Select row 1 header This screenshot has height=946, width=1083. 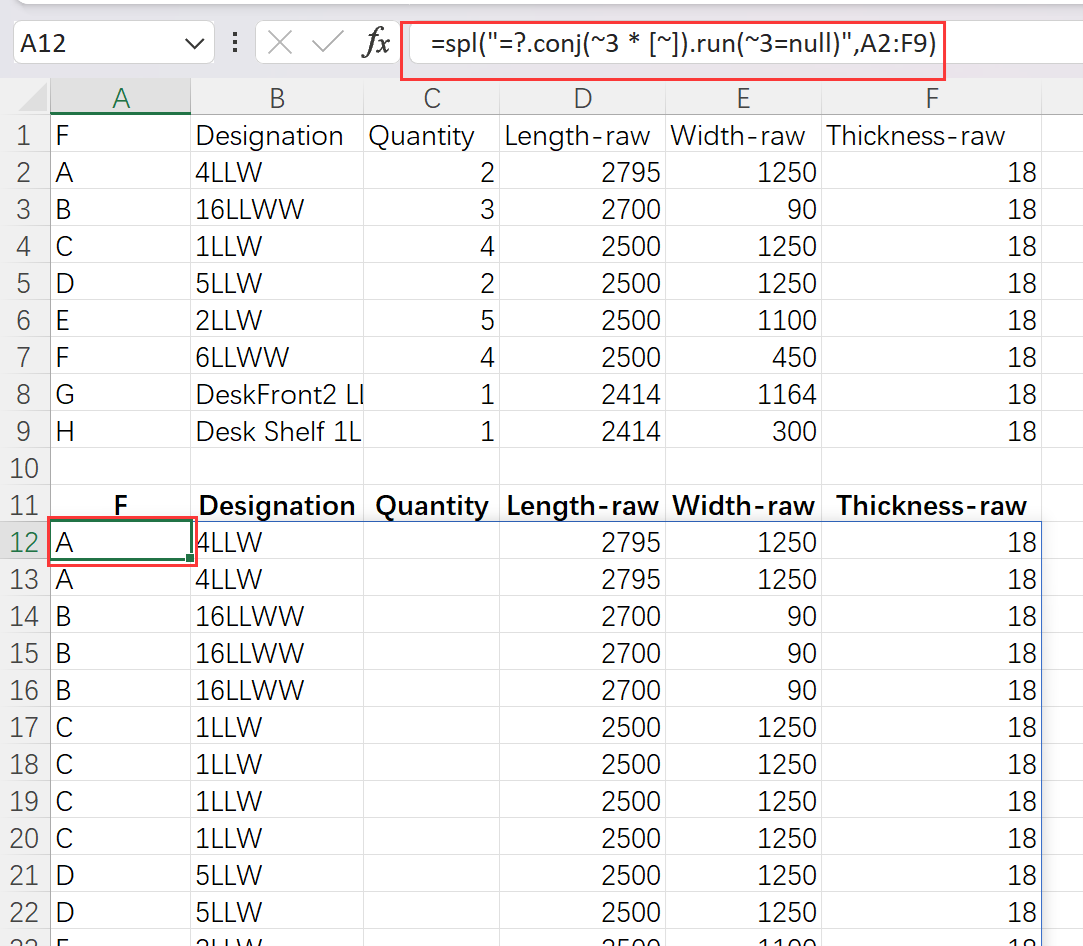tap(26, 136)
